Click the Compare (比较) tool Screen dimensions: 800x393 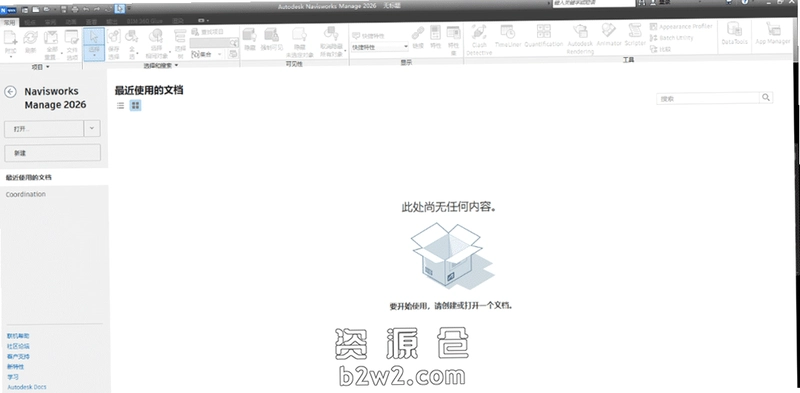660,50
